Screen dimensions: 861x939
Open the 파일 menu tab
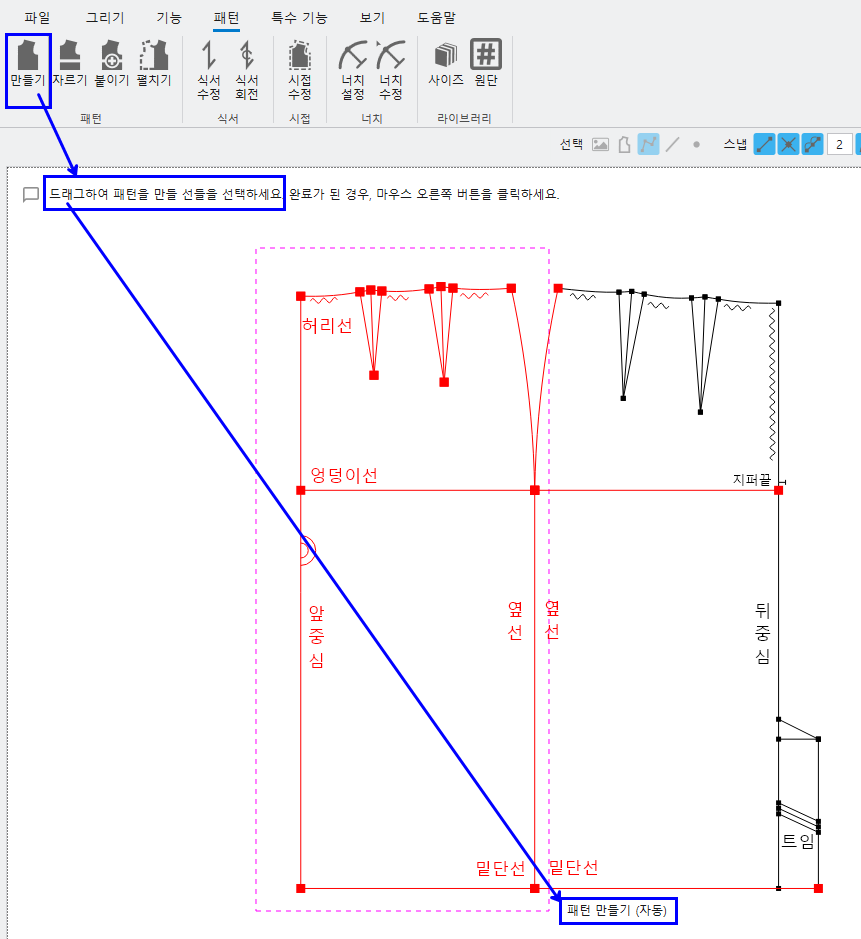[37, 18]
